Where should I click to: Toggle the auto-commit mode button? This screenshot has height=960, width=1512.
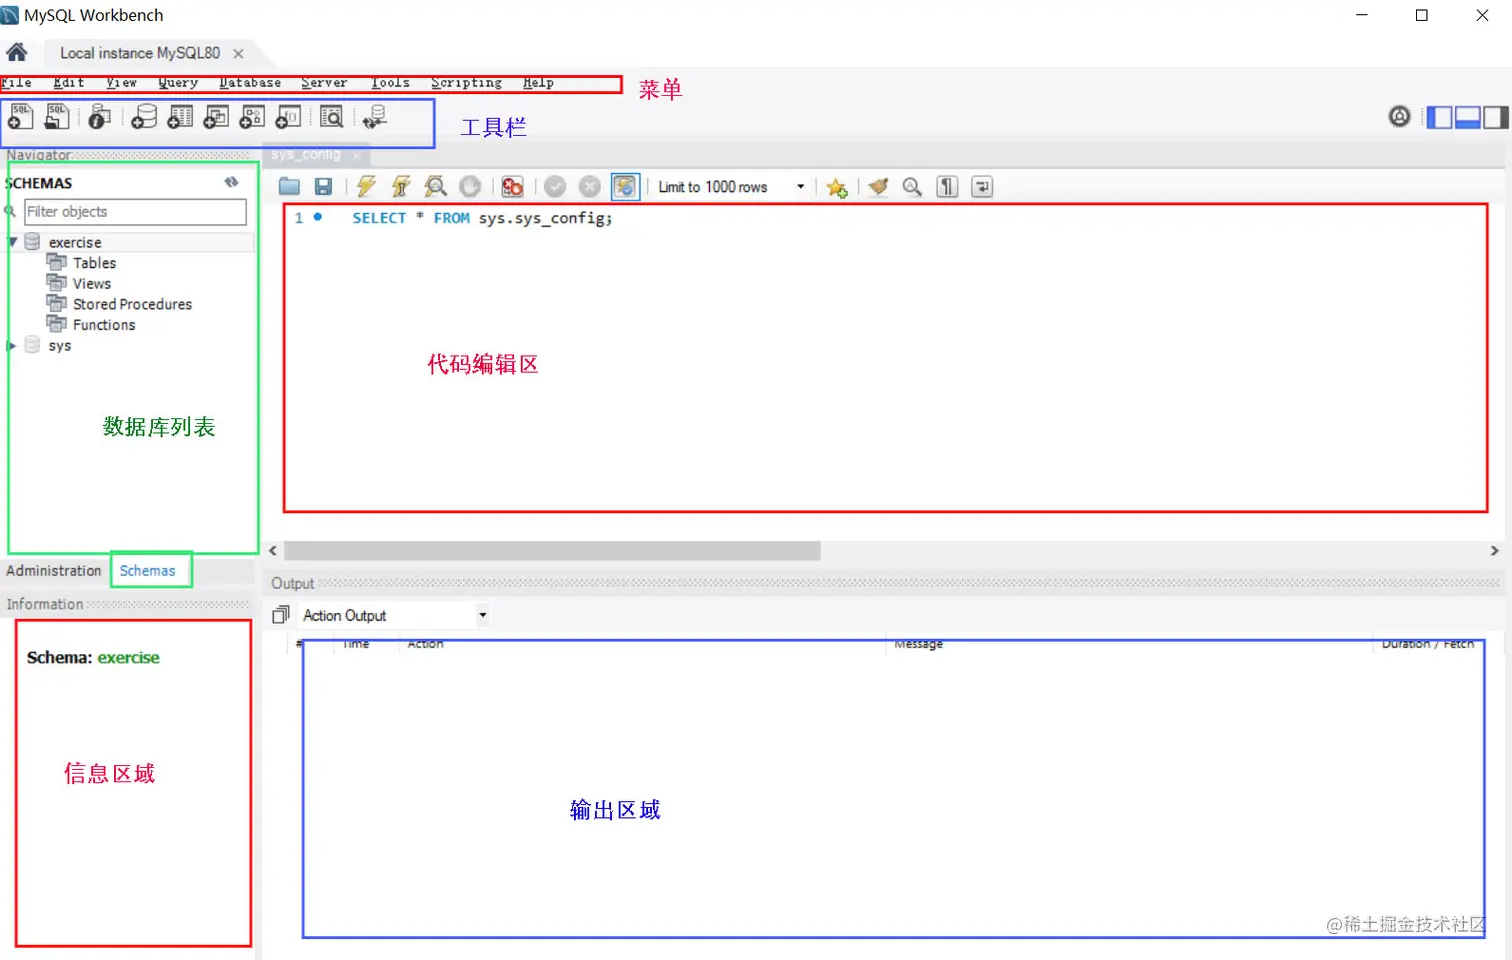tap(625, 186)
